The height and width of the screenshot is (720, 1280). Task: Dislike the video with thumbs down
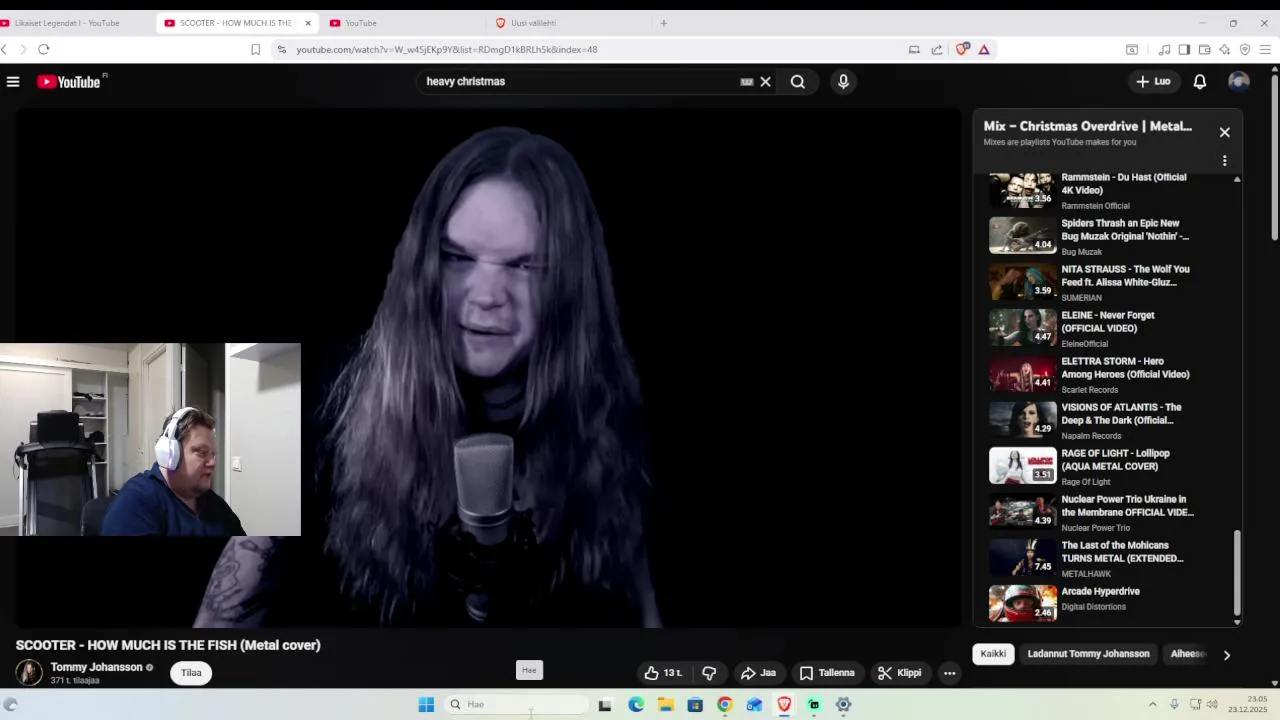tap(709, 673)
